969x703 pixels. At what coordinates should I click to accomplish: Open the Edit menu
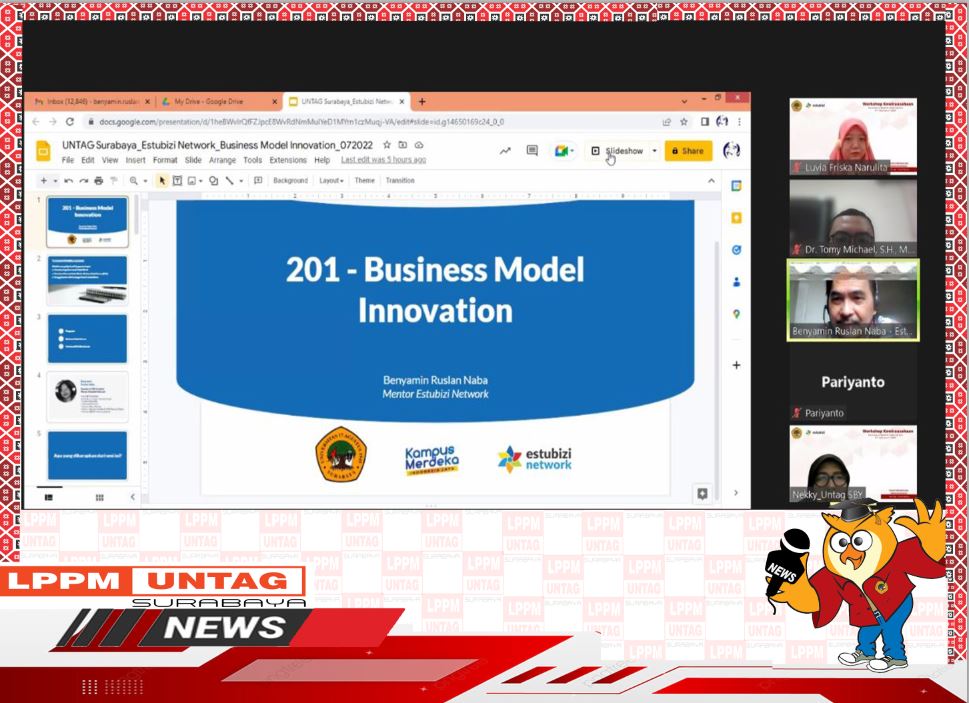click(88, 160)
